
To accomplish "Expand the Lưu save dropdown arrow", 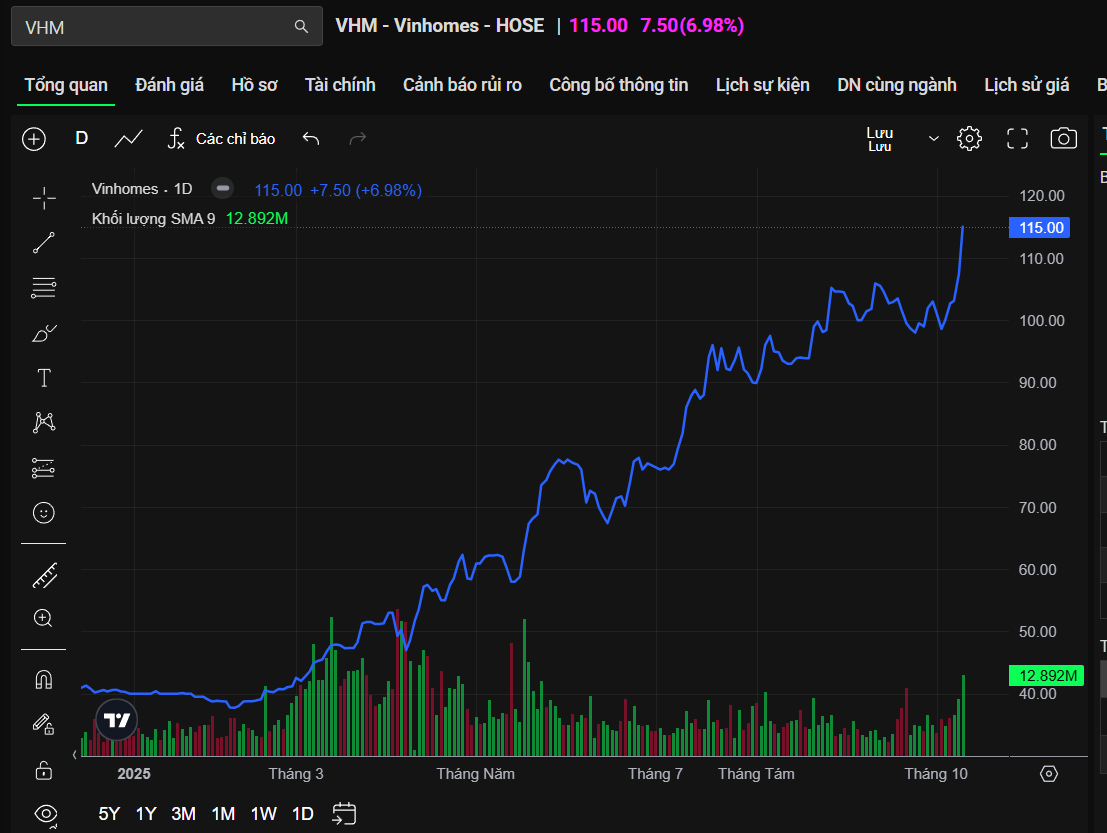I will click(934, 139).
